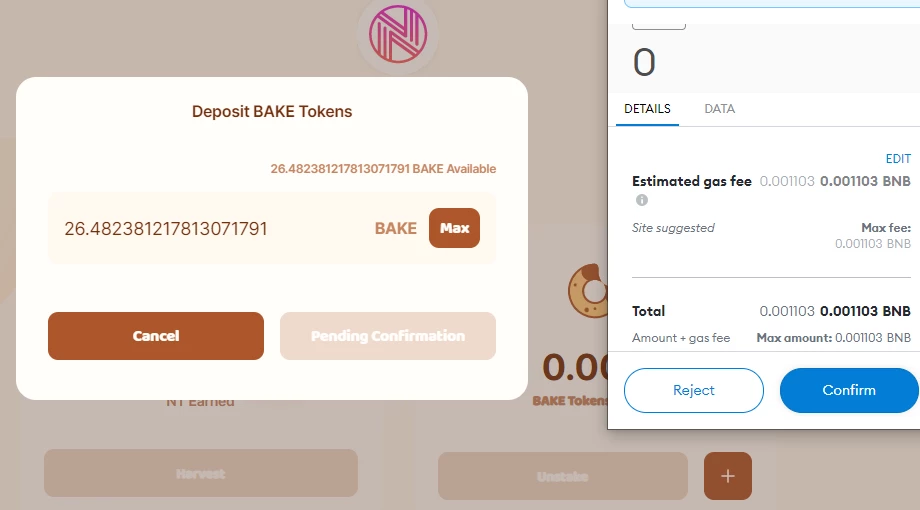Click the Unstake button
The width and height of the screenshot is (920, 510).
pos(563,476)
